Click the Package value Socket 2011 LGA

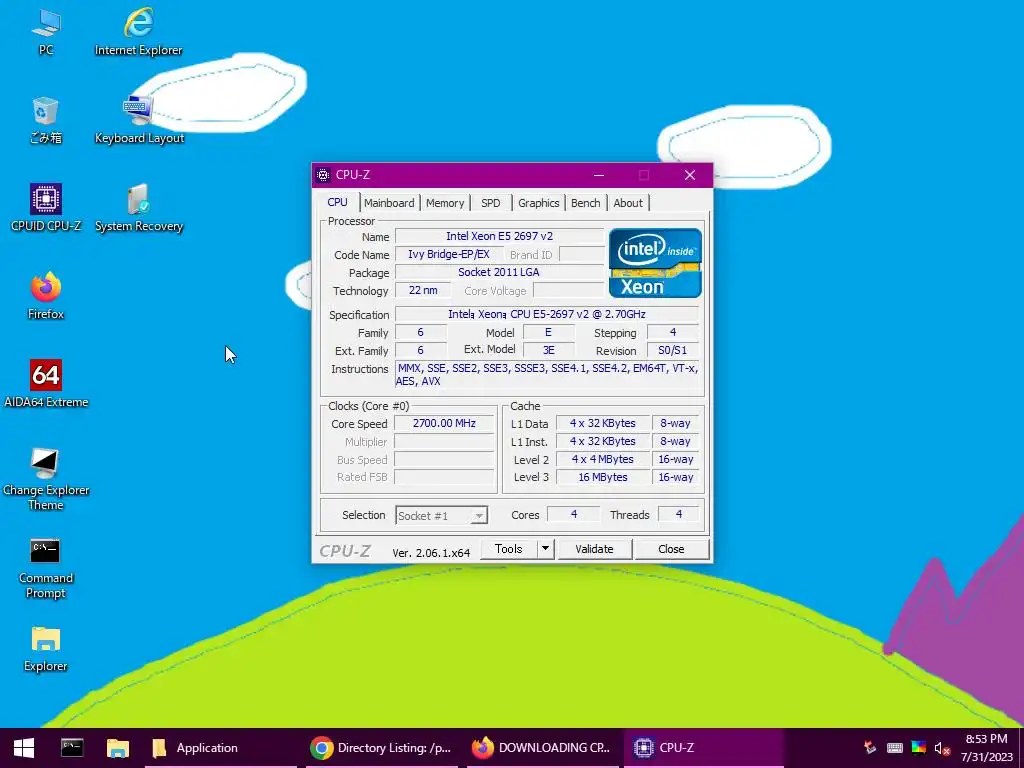click(500, 272)
